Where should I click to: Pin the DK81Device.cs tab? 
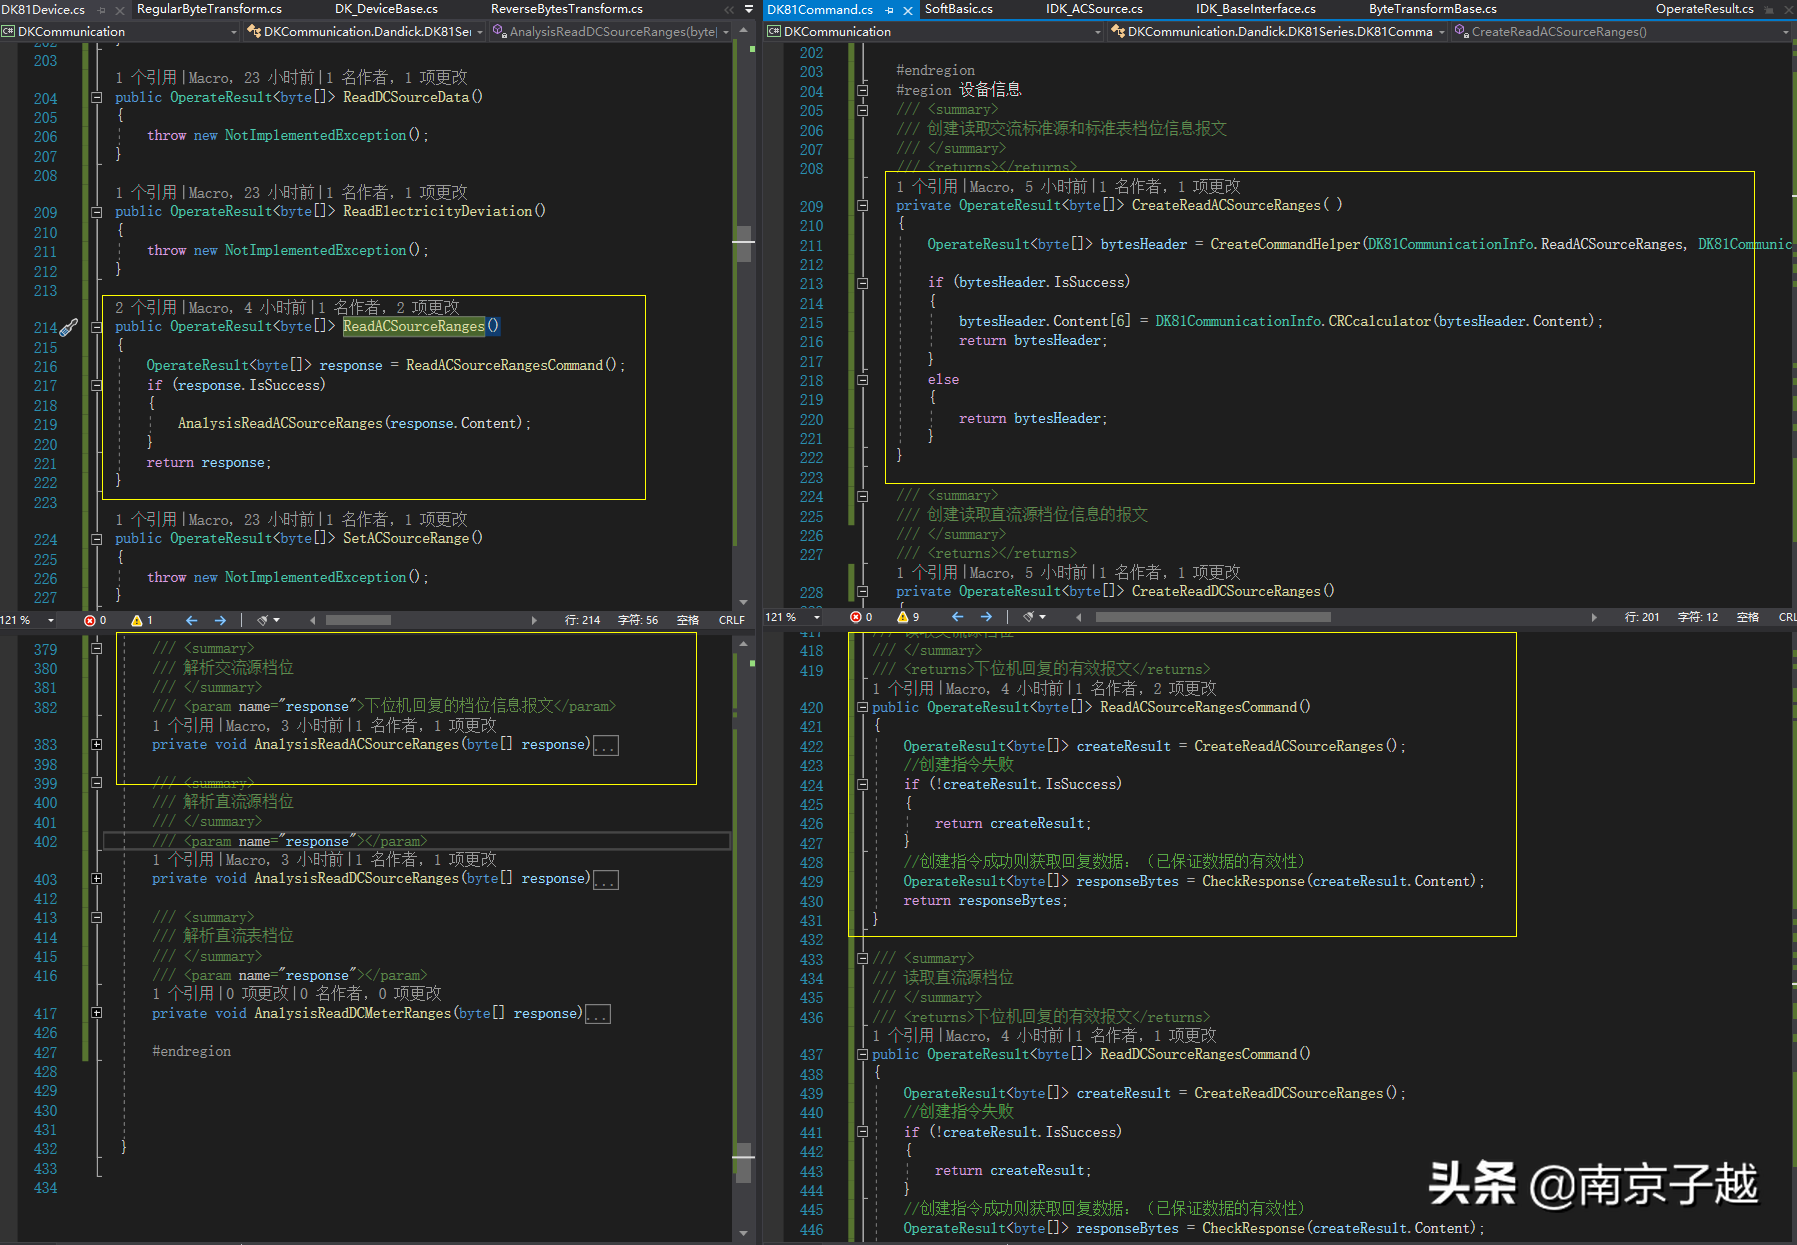(x=101, y=10)
